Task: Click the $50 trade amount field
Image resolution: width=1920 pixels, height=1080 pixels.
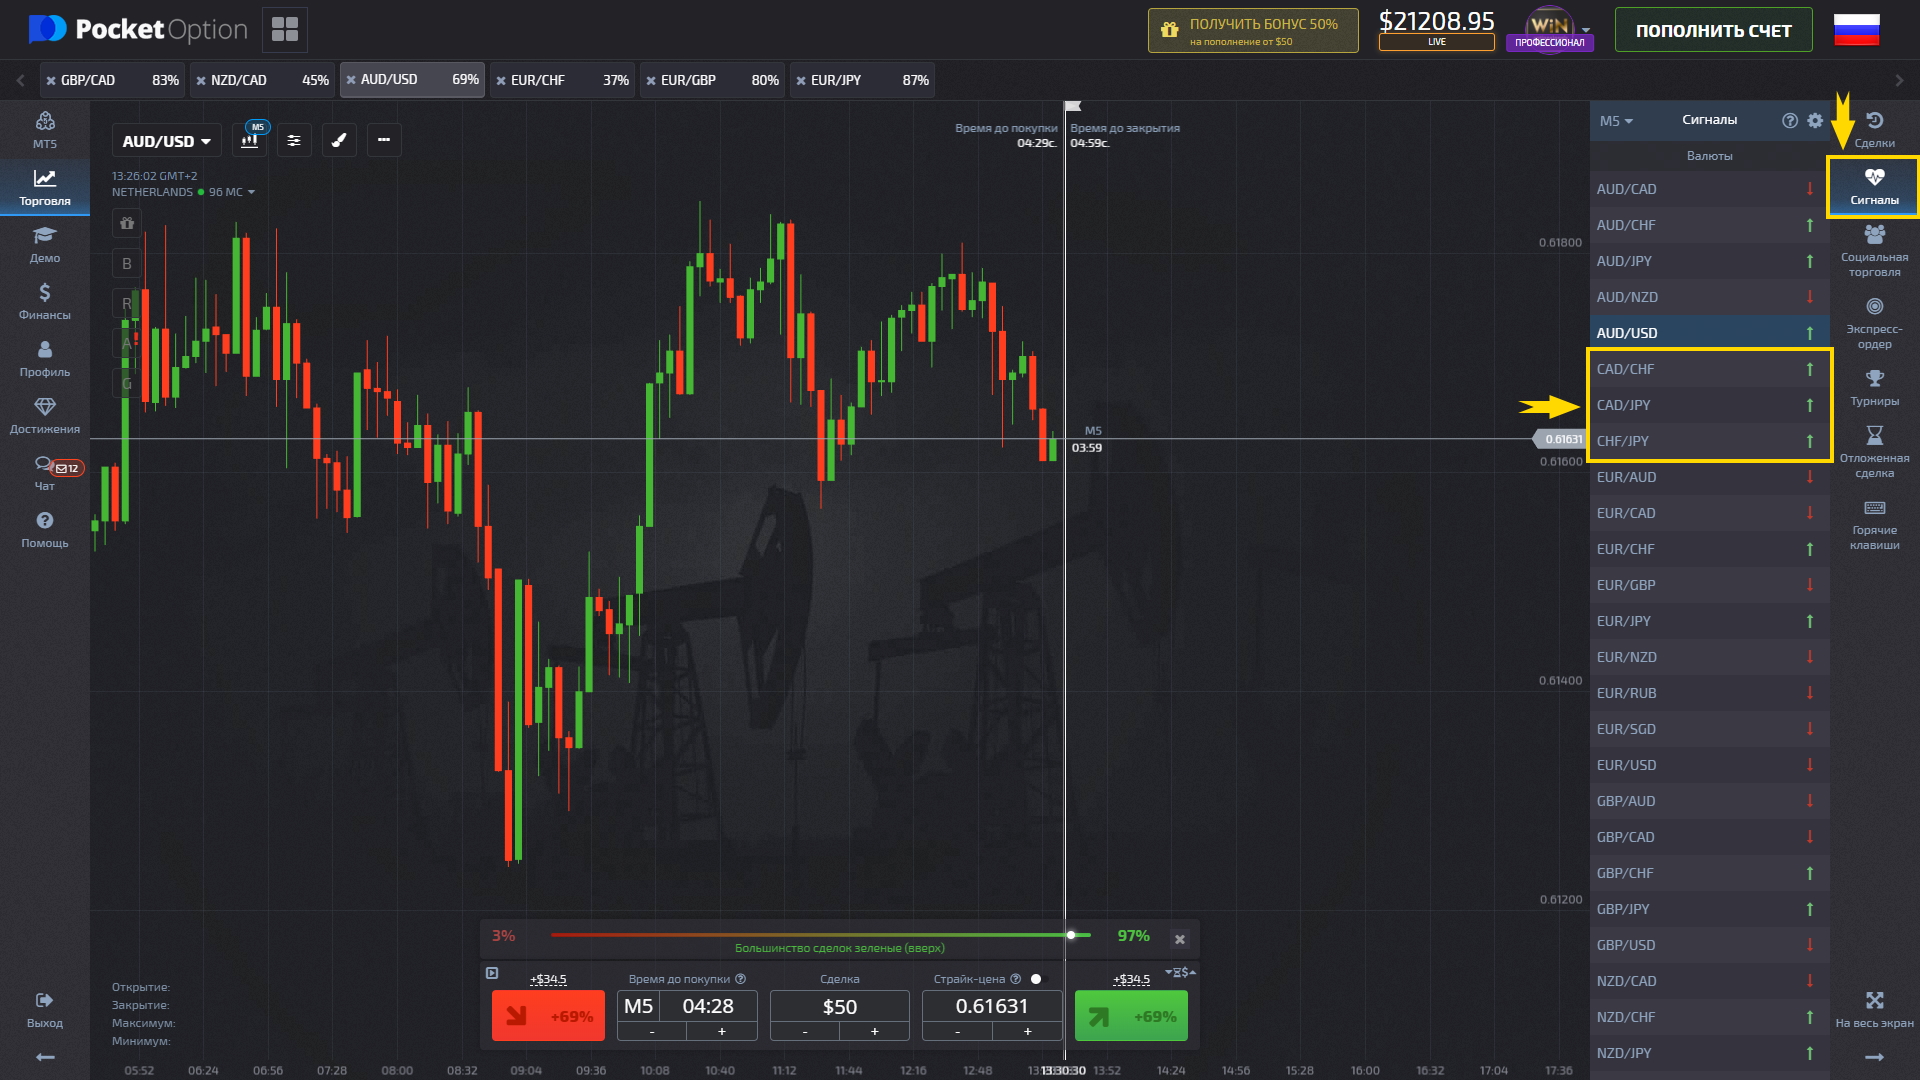Action: click(x=839, y=1007)
